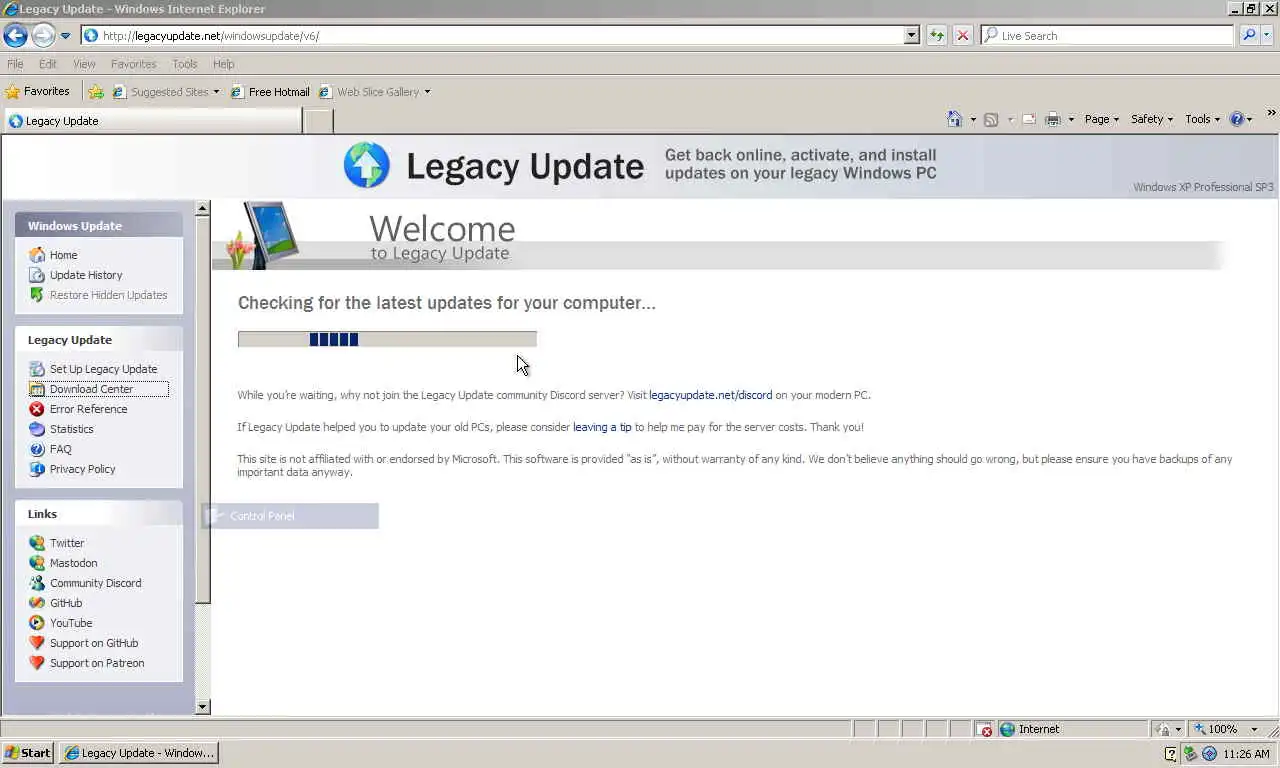Open the Edit menu

pyautogui.click(x=48, y=64)
